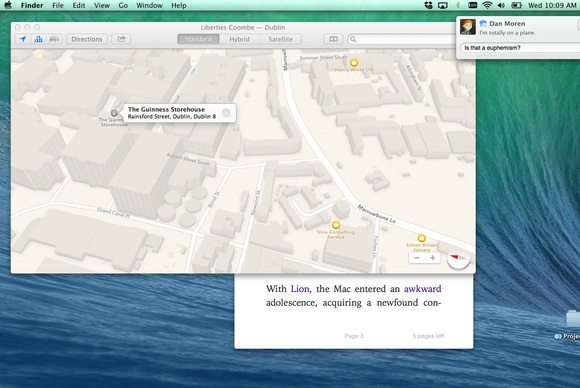Switch to the Standard map view
This screenshot has height=388, width=580.
tap(198, 39)
